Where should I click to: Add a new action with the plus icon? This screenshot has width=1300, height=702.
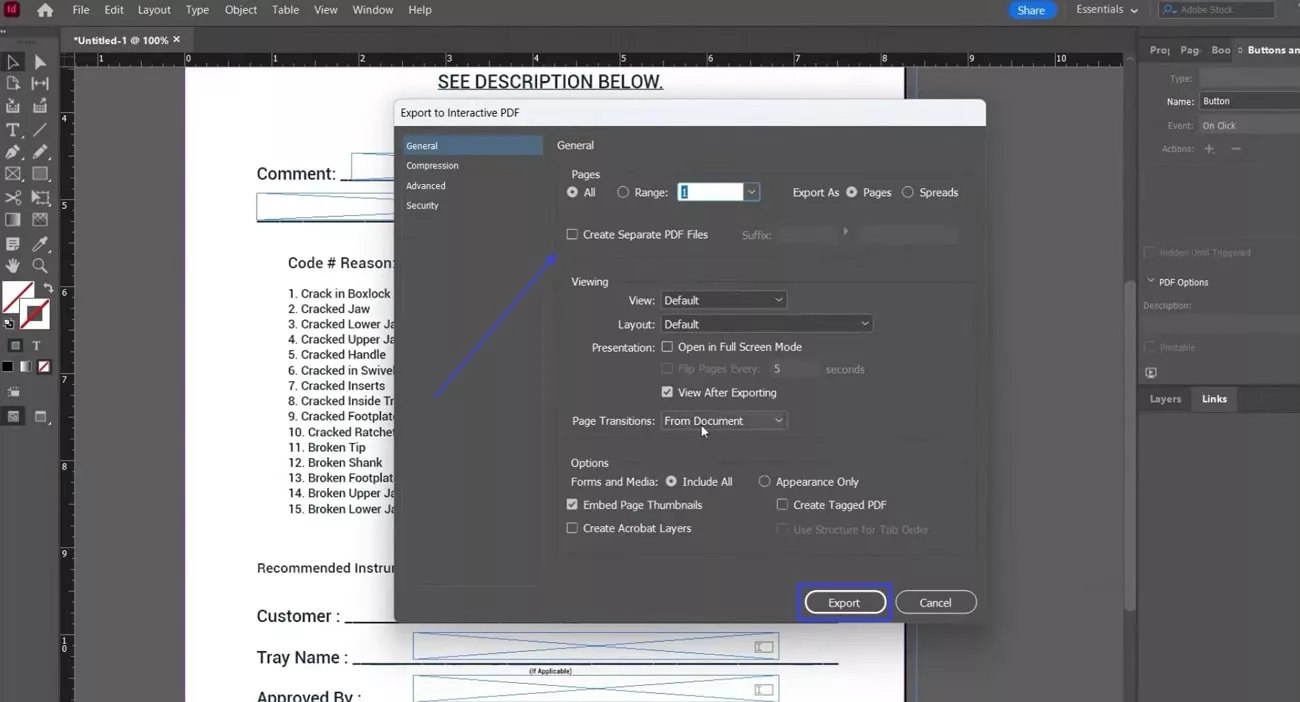(x=1208, y=148)
